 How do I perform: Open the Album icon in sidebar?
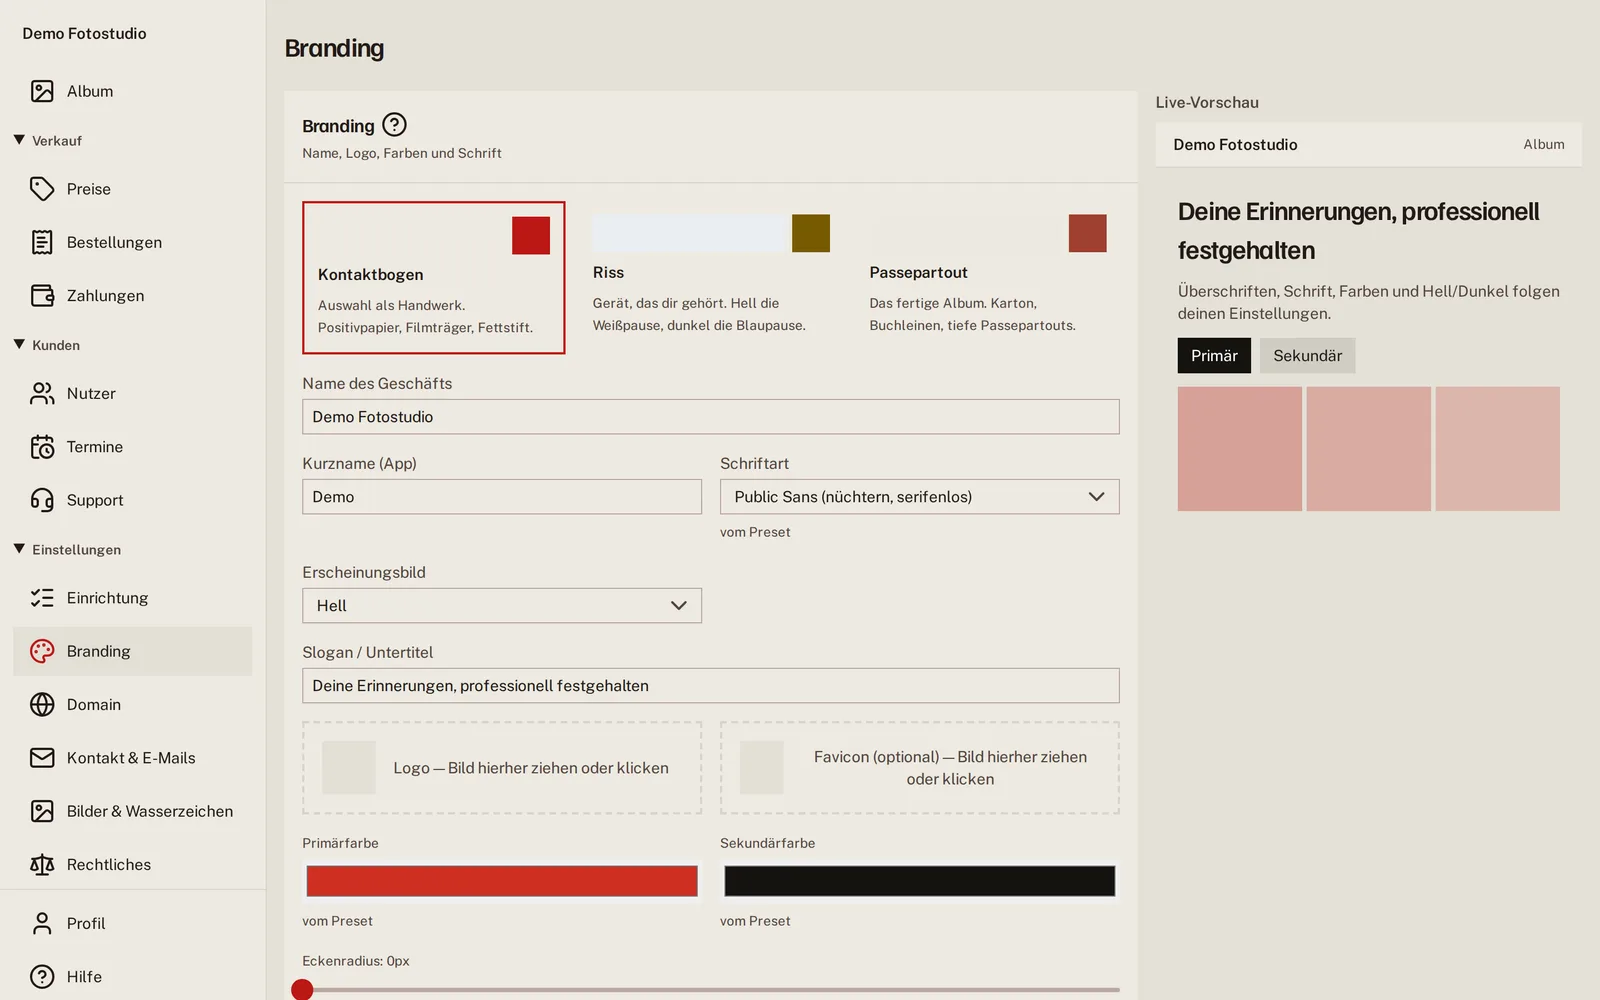click(x=42, y=91)
